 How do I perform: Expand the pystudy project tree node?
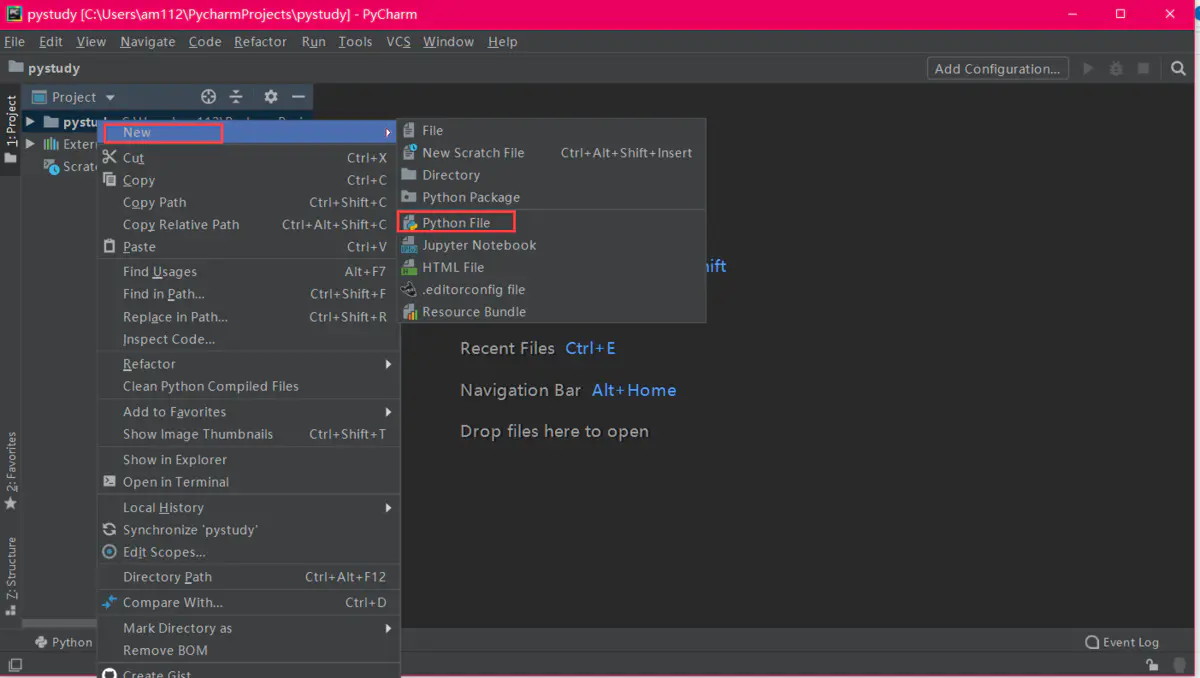(x=30, y=122)
